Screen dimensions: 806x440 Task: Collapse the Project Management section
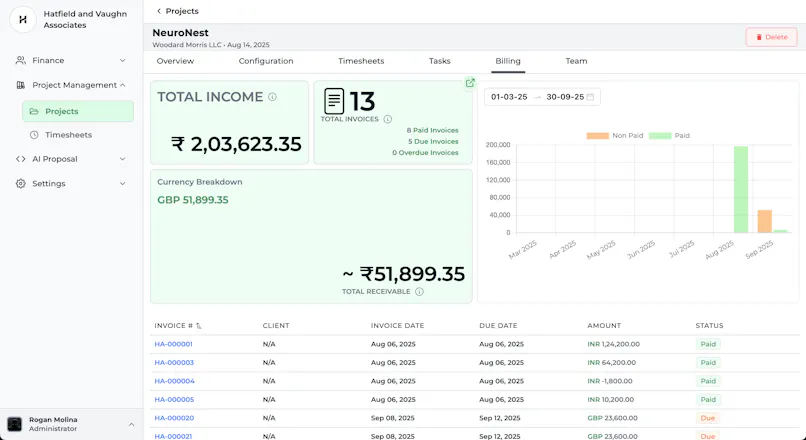click(x=71, y=85)
